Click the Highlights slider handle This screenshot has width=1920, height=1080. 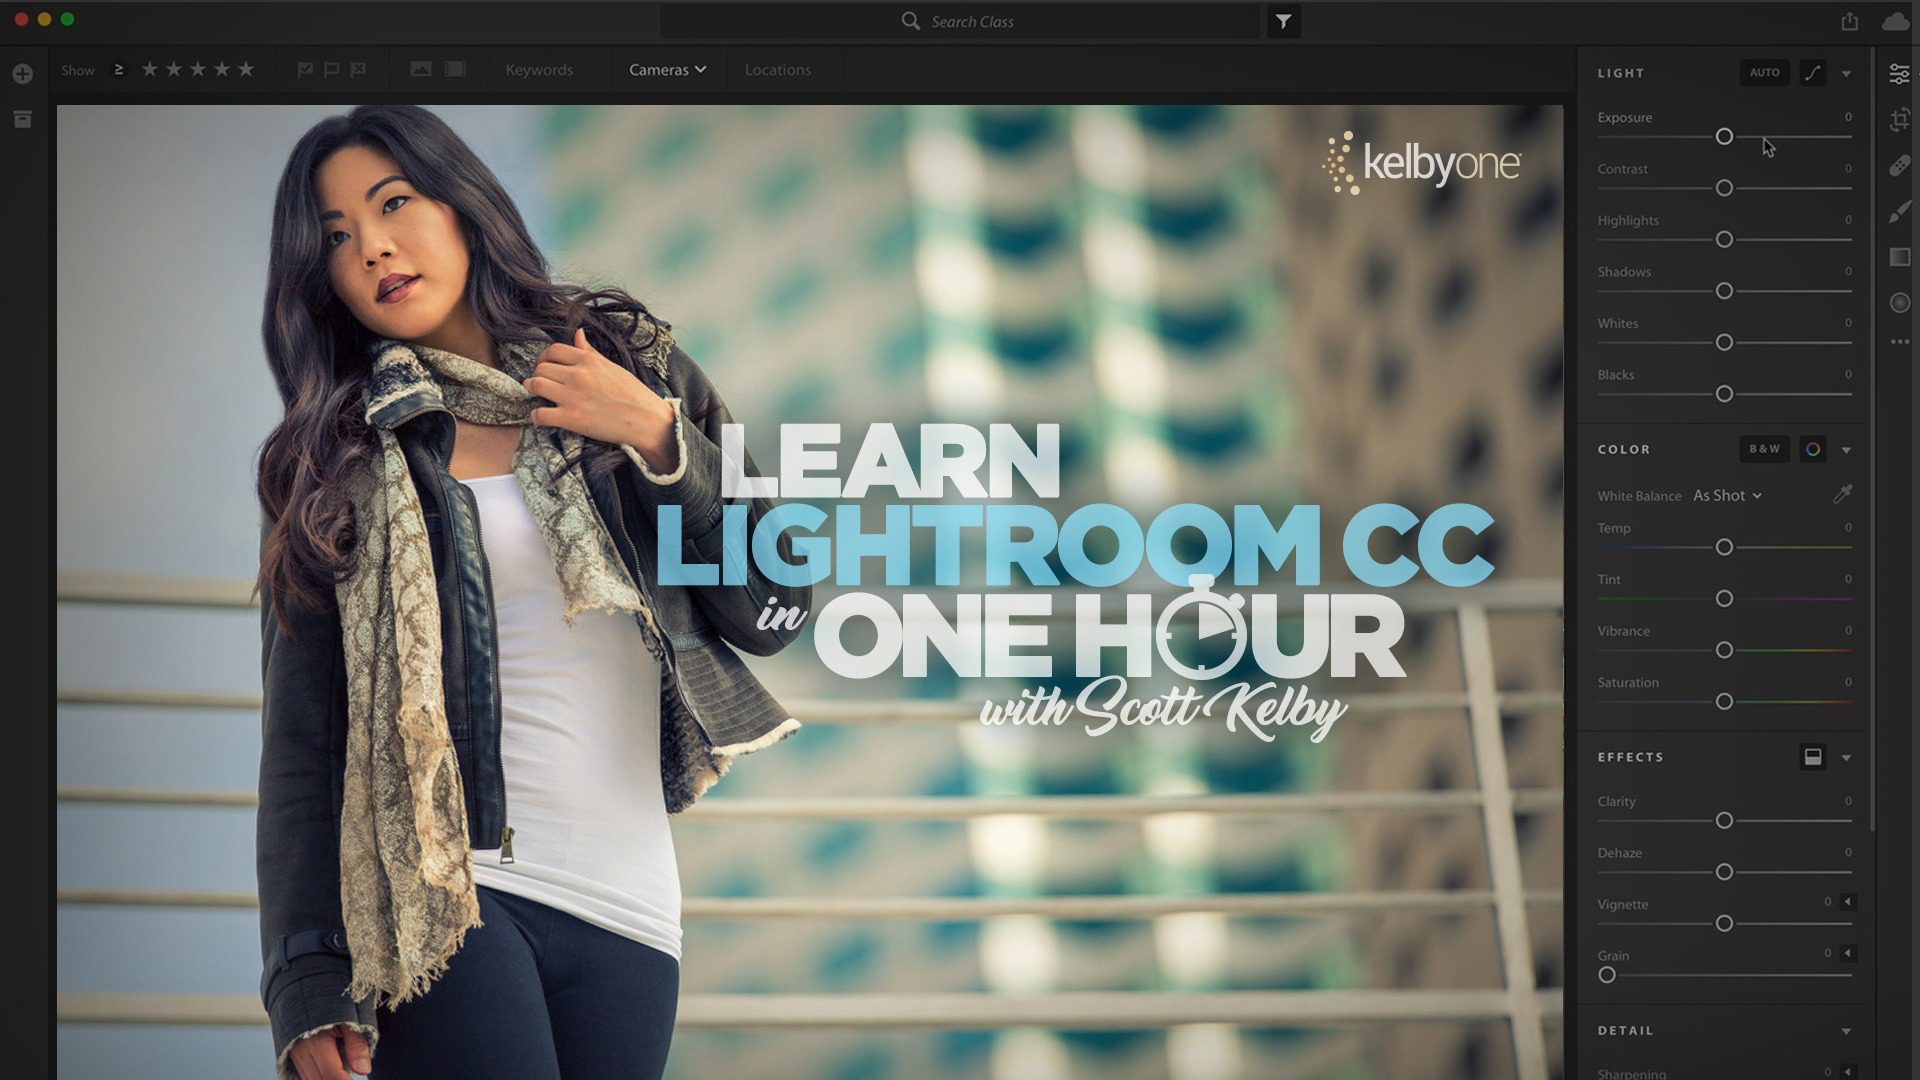(1724, 240)
